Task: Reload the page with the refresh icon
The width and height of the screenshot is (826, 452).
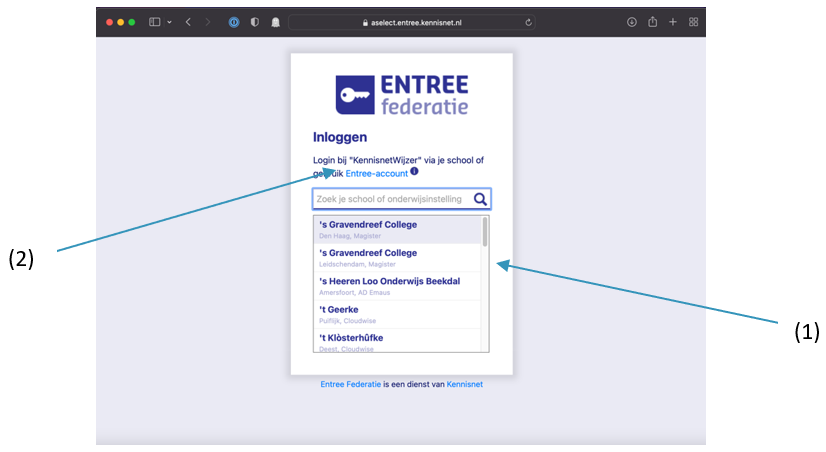Action: 528,22
